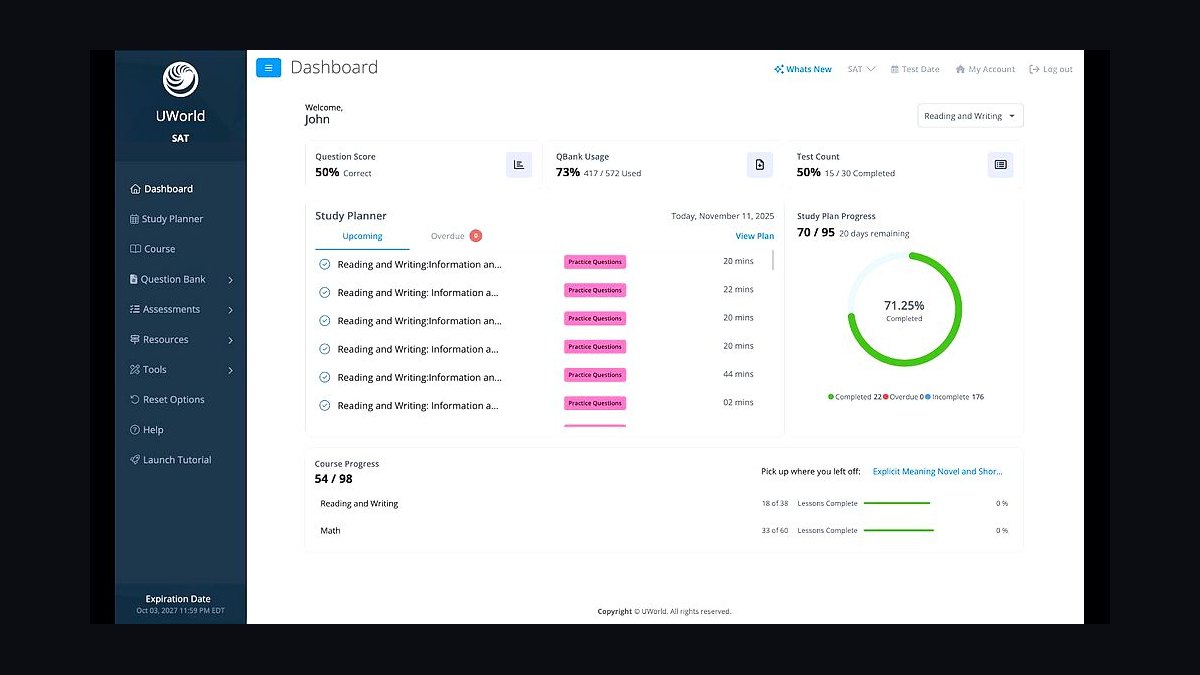Viewport: 1200px width, 675px height.
Task: Toggle check circle on the 44 mins task
Action: (x=324, y=377)
